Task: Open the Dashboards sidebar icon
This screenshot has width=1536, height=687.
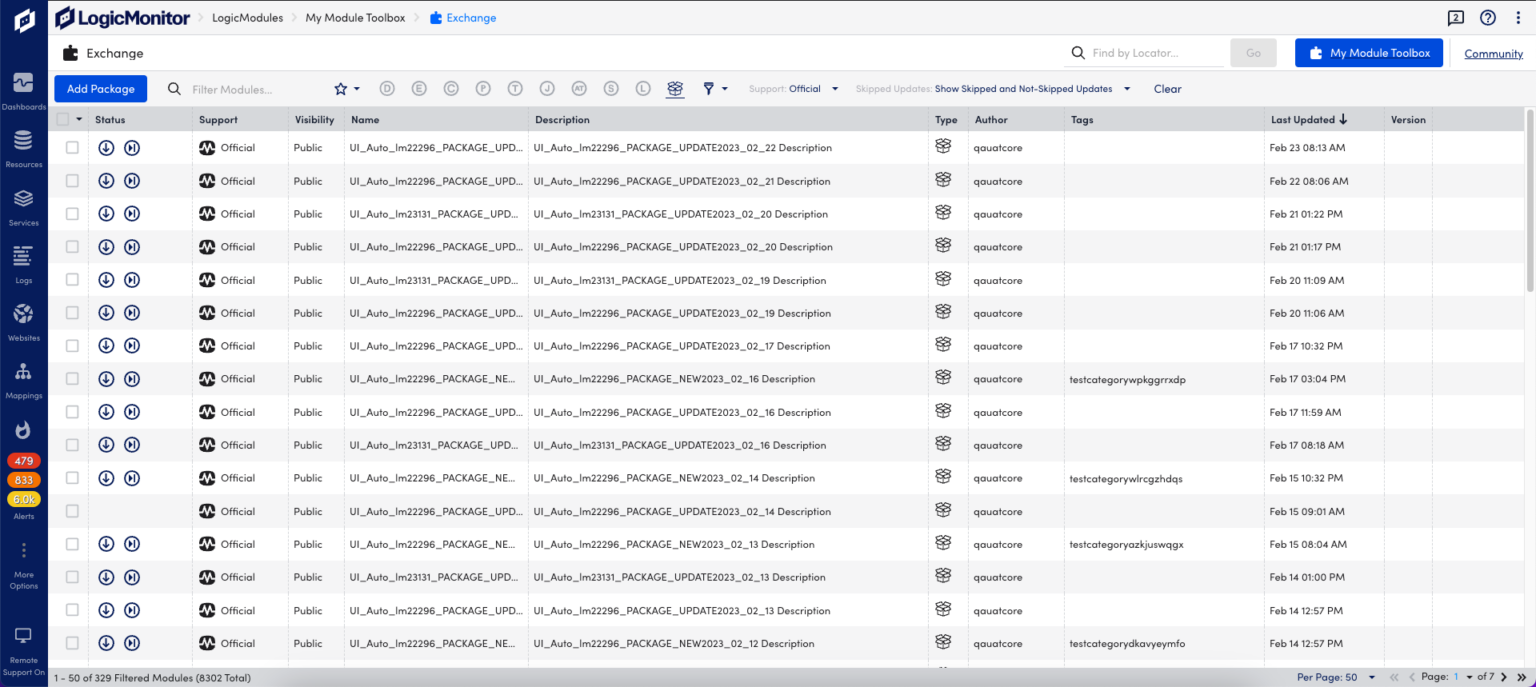Action: (x=23, y=88)
